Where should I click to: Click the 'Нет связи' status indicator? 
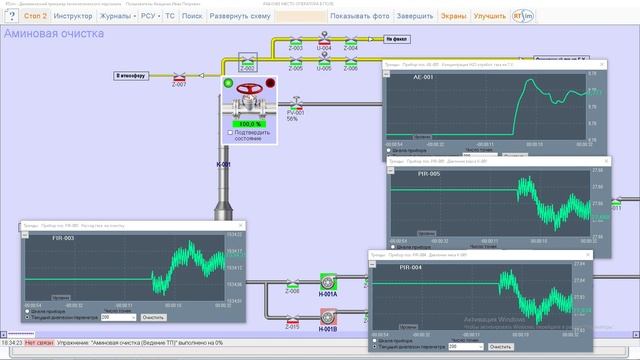(39, 343)
